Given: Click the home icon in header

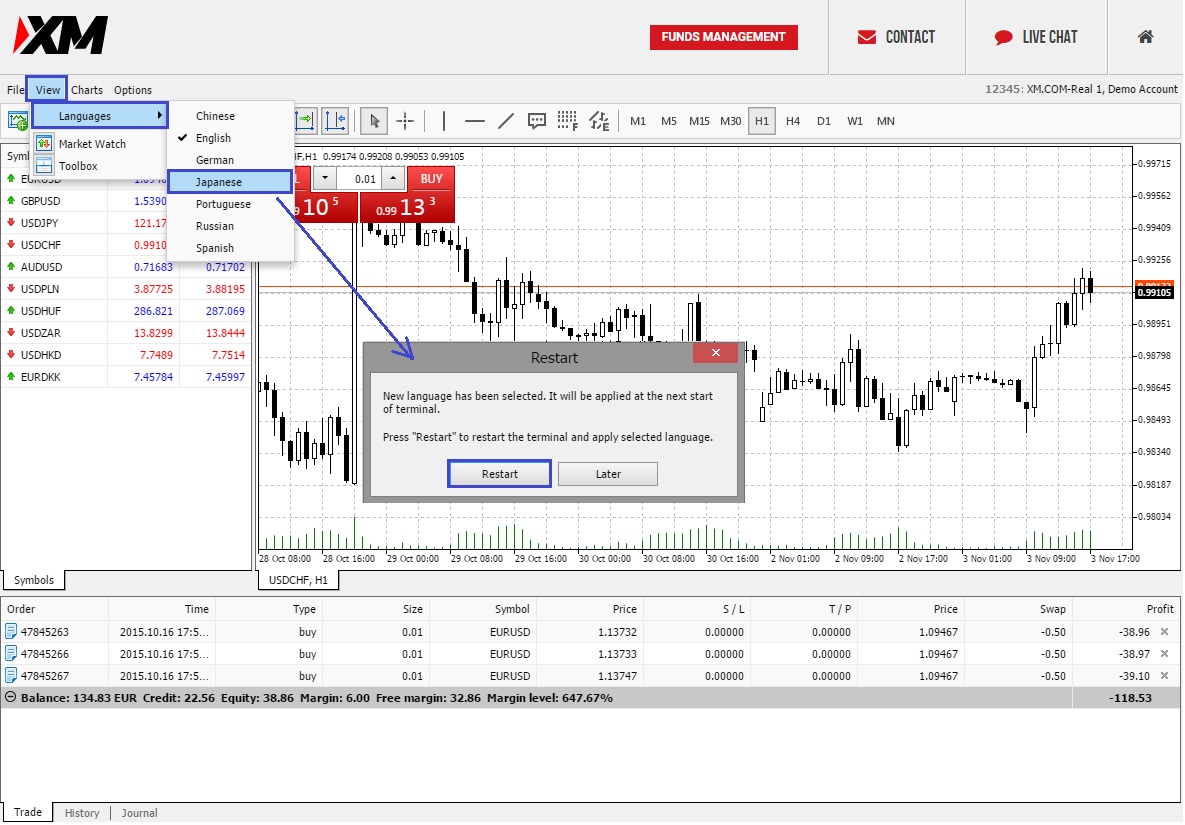Looking at the screenshot, I should [x=1146, y=37].
